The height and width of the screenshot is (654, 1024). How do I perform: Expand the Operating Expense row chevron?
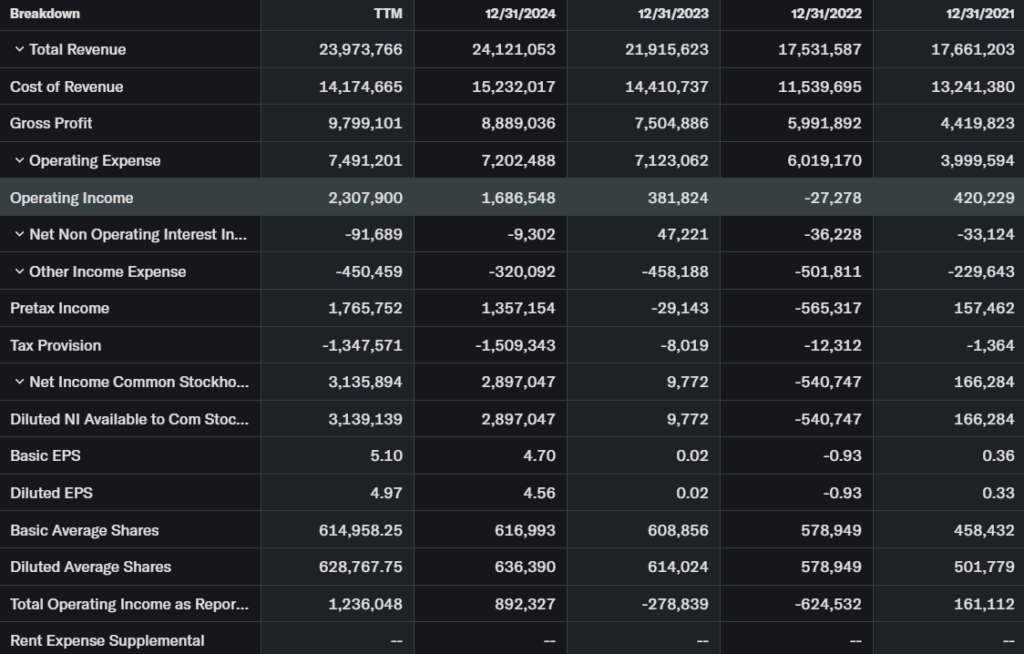pyautogui.click(x=19, y=161)
